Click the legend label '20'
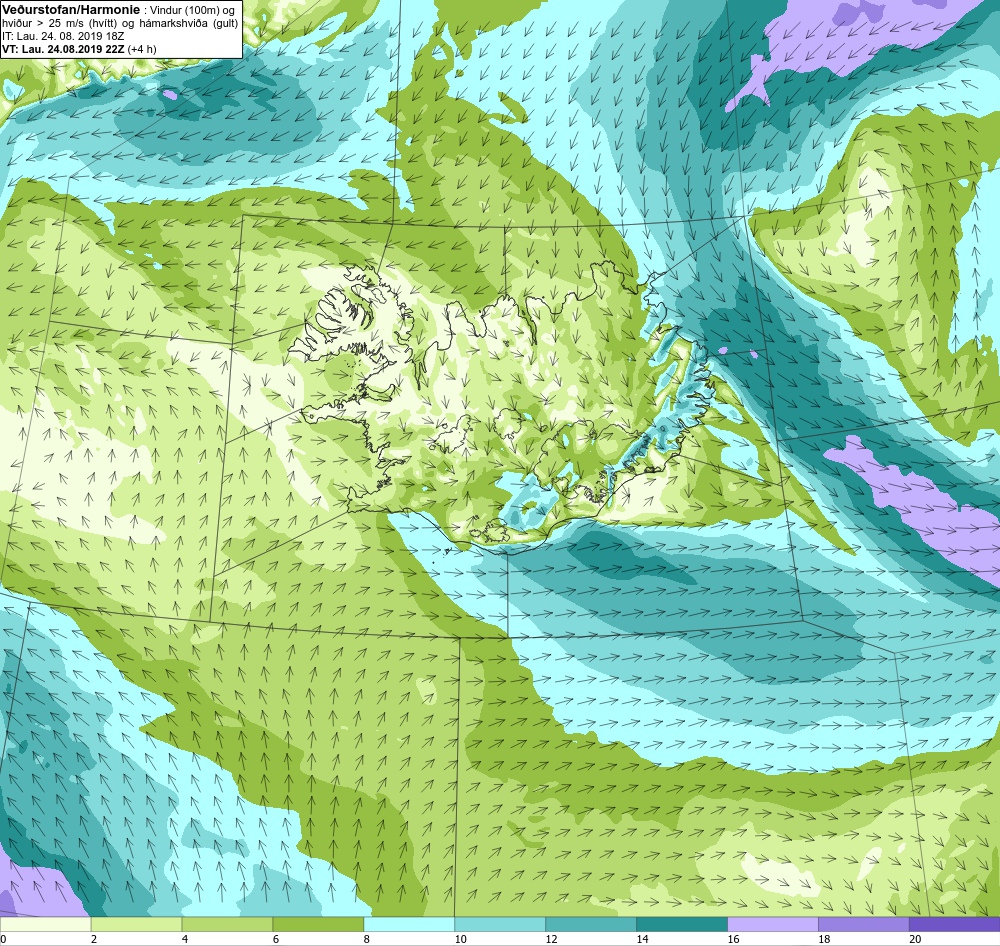Image resolution: width=1000 pixels, height=946 pixels. pyautogui.click(x=915, y=939)
